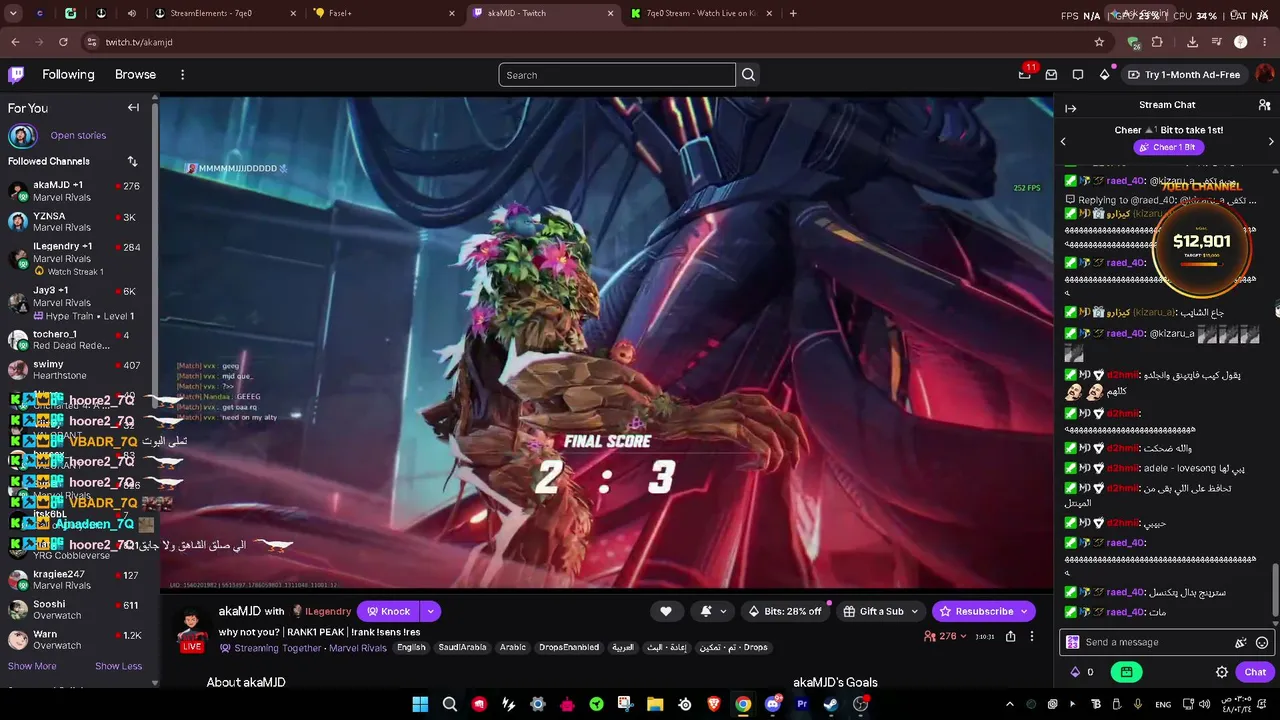
Task: Bookmark this page with the star icon
Action: [x=1099, y=42]
